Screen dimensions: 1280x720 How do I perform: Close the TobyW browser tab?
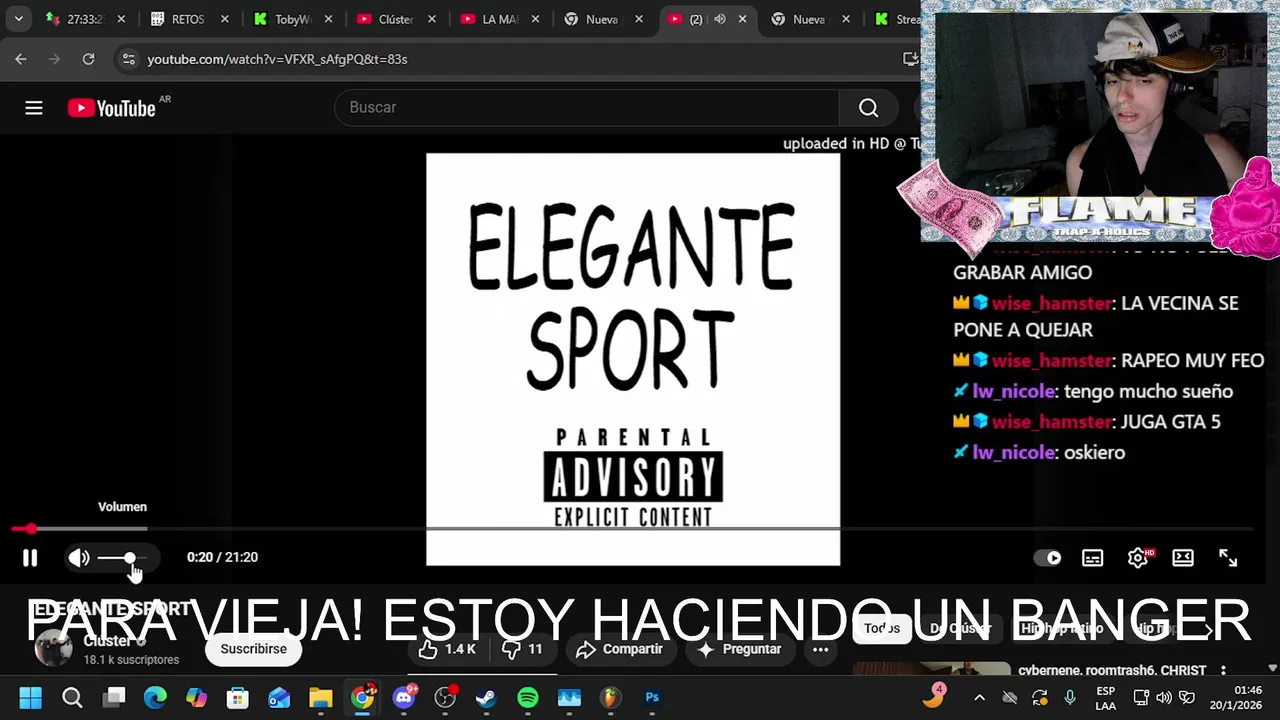[x=328, y=19]
